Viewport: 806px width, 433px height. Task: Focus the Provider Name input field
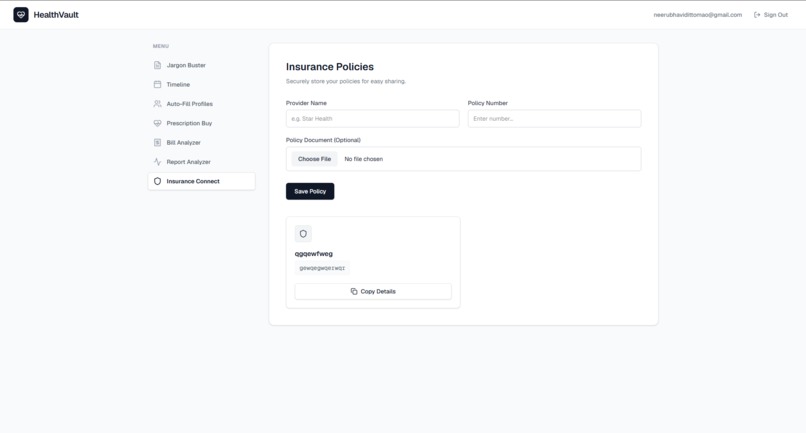(x=373, y=119)
